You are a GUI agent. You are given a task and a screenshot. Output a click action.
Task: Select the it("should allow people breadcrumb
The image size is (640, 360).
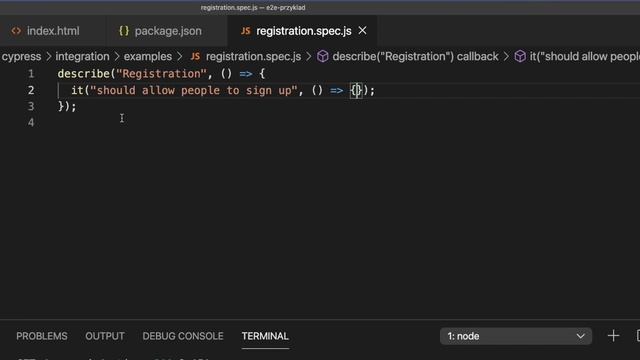[x=584, y=56]
